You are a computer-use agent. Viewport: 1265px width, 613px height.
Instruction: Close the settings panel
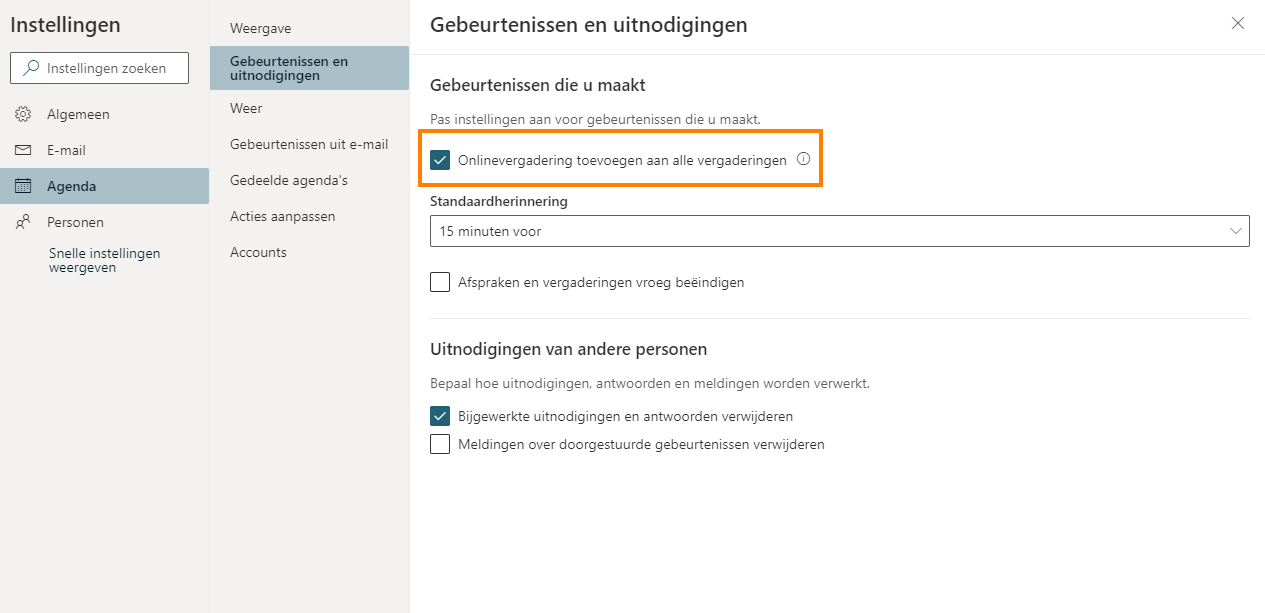(1238, 23)
